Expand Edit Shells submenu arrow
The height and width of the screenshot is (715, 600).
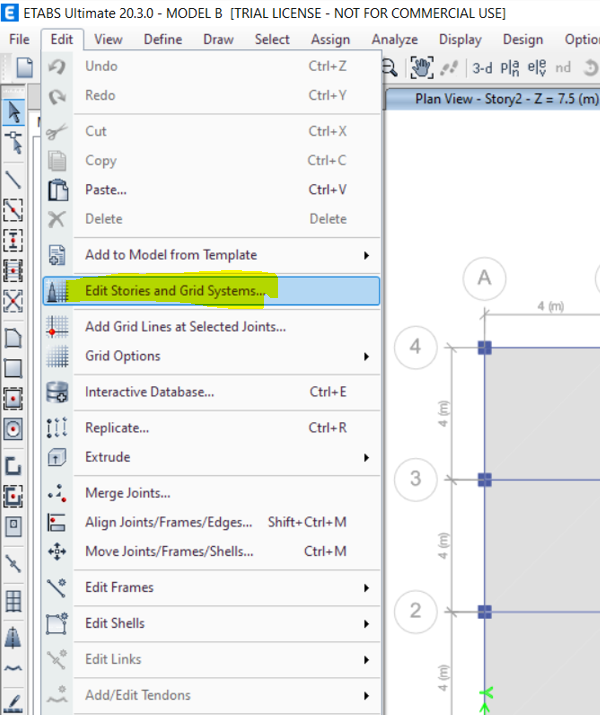(x=367, y=624)
